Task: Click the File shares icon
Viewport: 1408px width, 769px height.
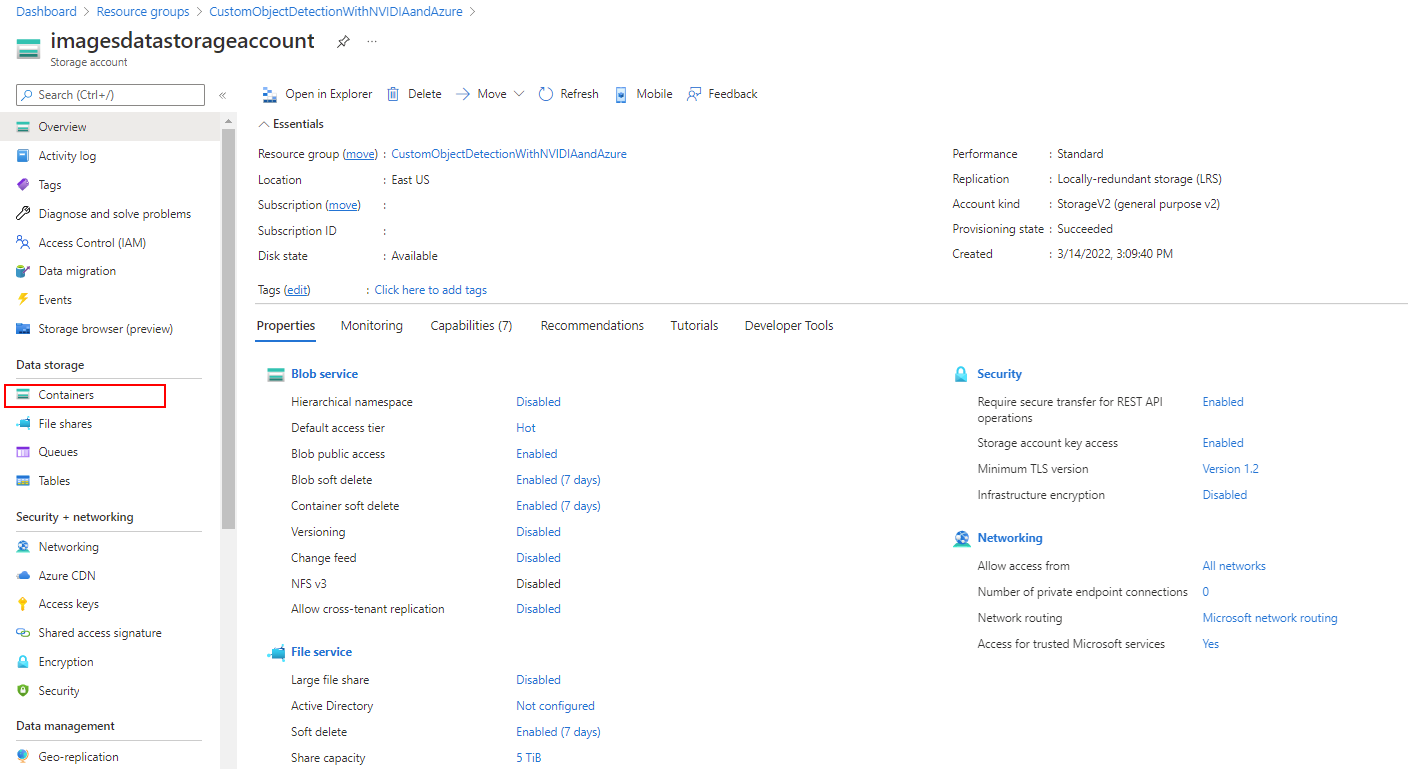Action: (23, 424)
